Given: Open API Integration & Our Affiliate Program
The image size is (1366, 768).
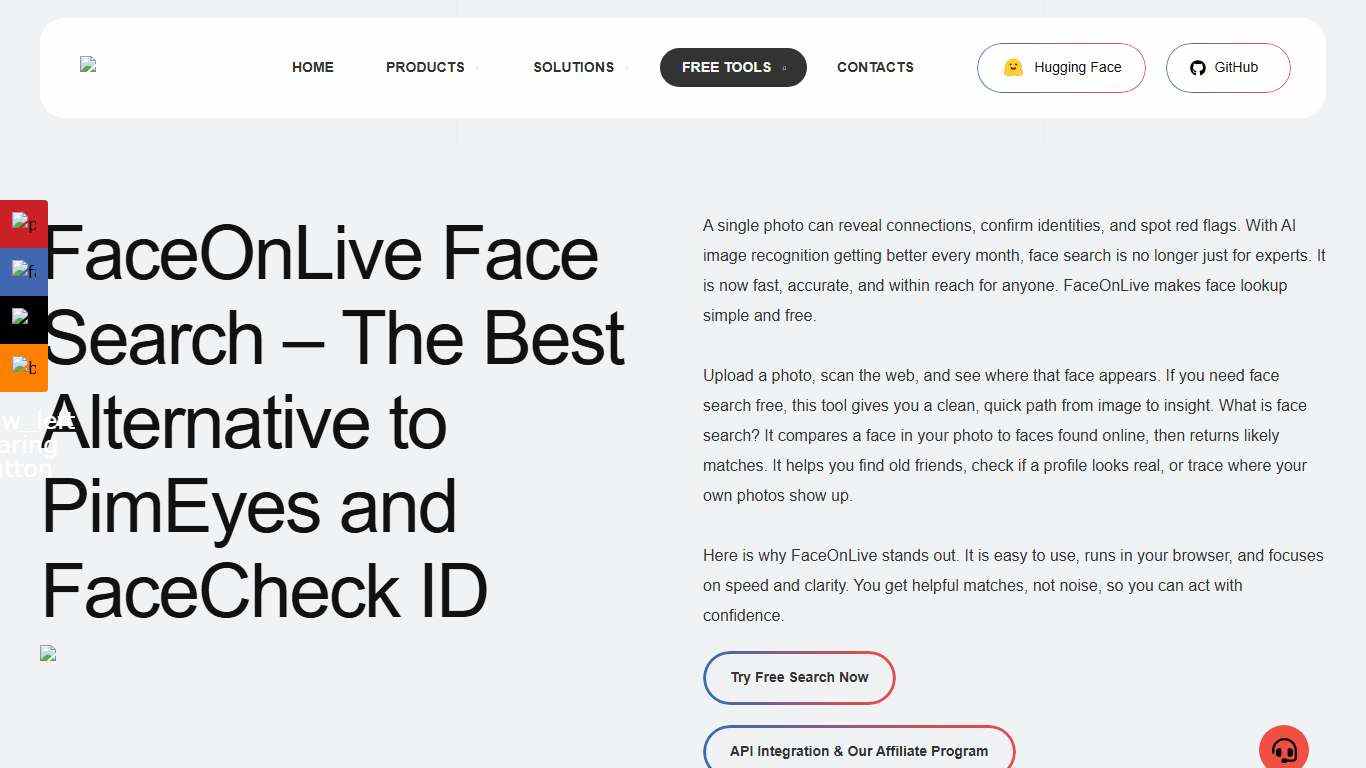Looking at the screenshot, I should pyautogui.click(x=860, y=750).
